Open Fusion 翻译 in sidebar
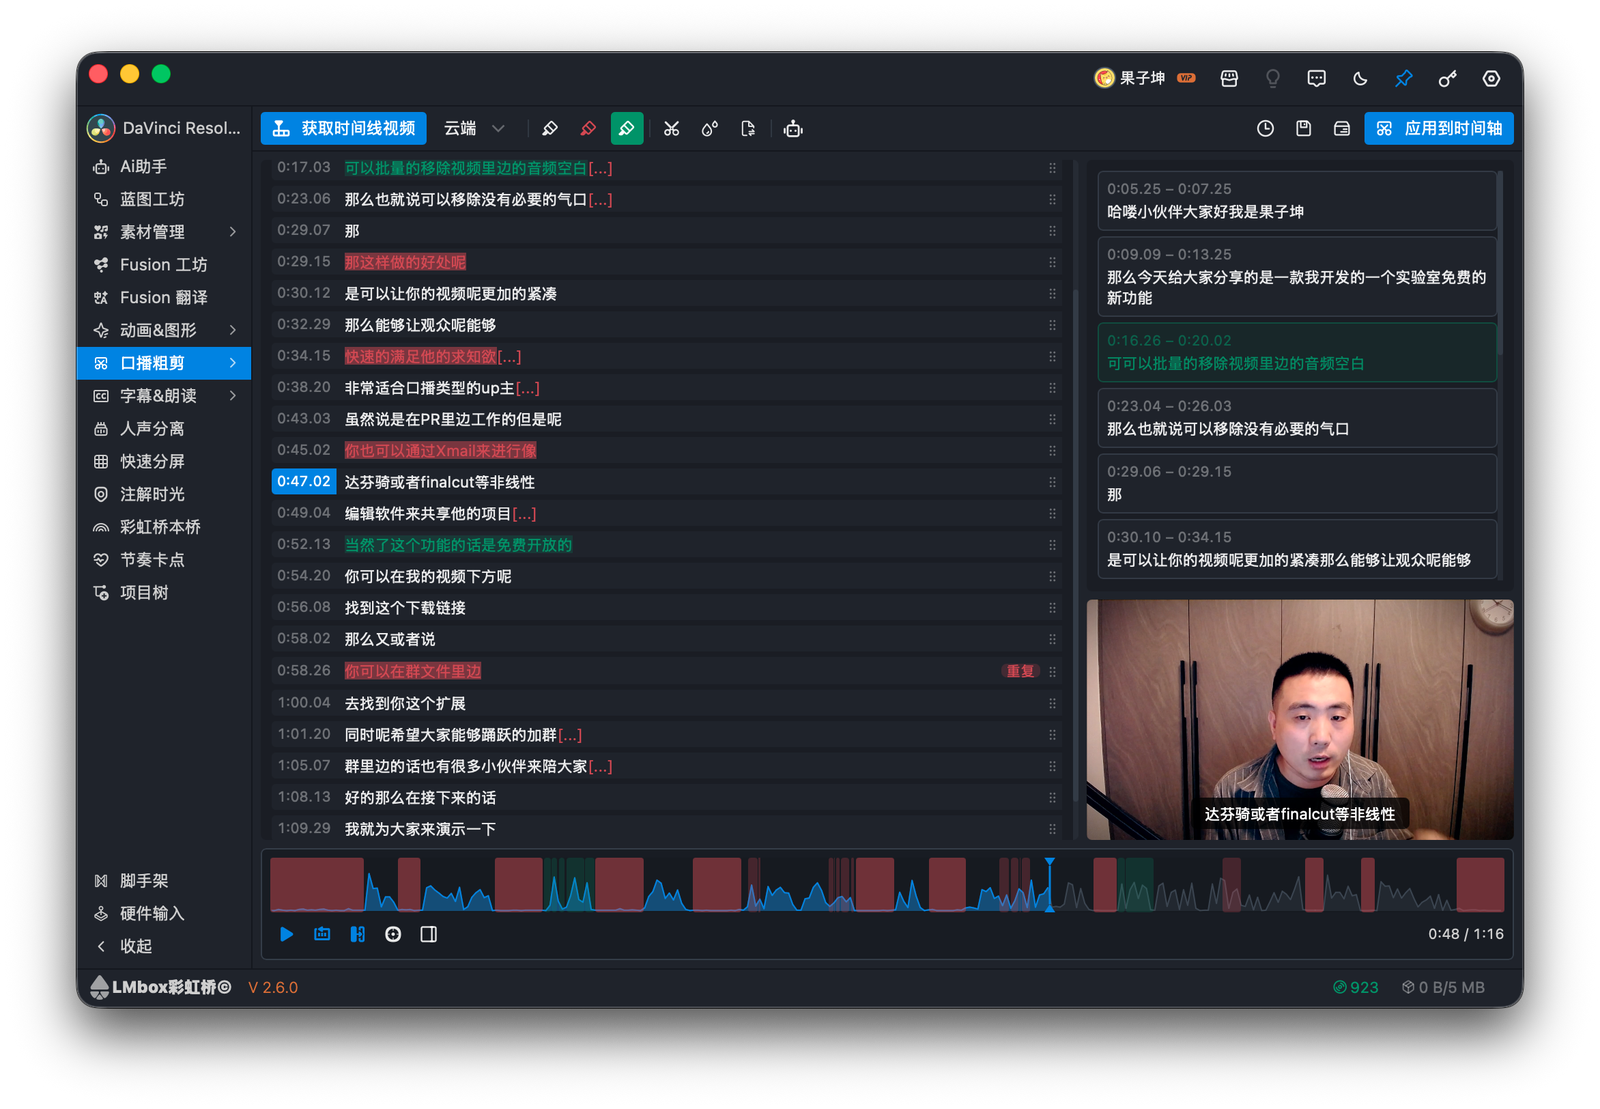This screenshot has height=1109, width=1600. tap(164, 297)
